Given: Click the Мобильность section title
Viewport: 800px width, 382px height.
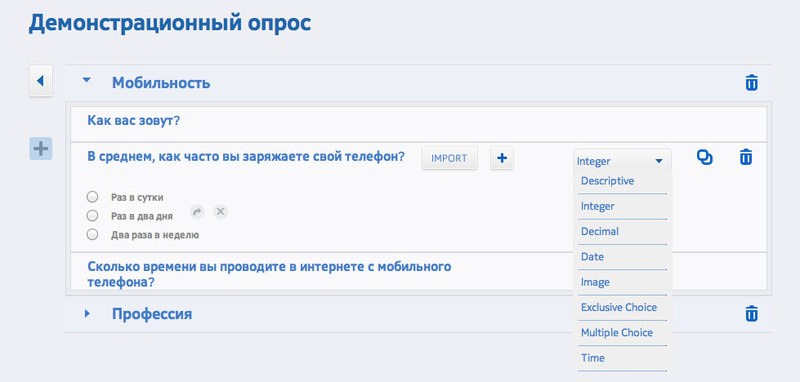Looking at the screenshot, I should coord(161,83).
